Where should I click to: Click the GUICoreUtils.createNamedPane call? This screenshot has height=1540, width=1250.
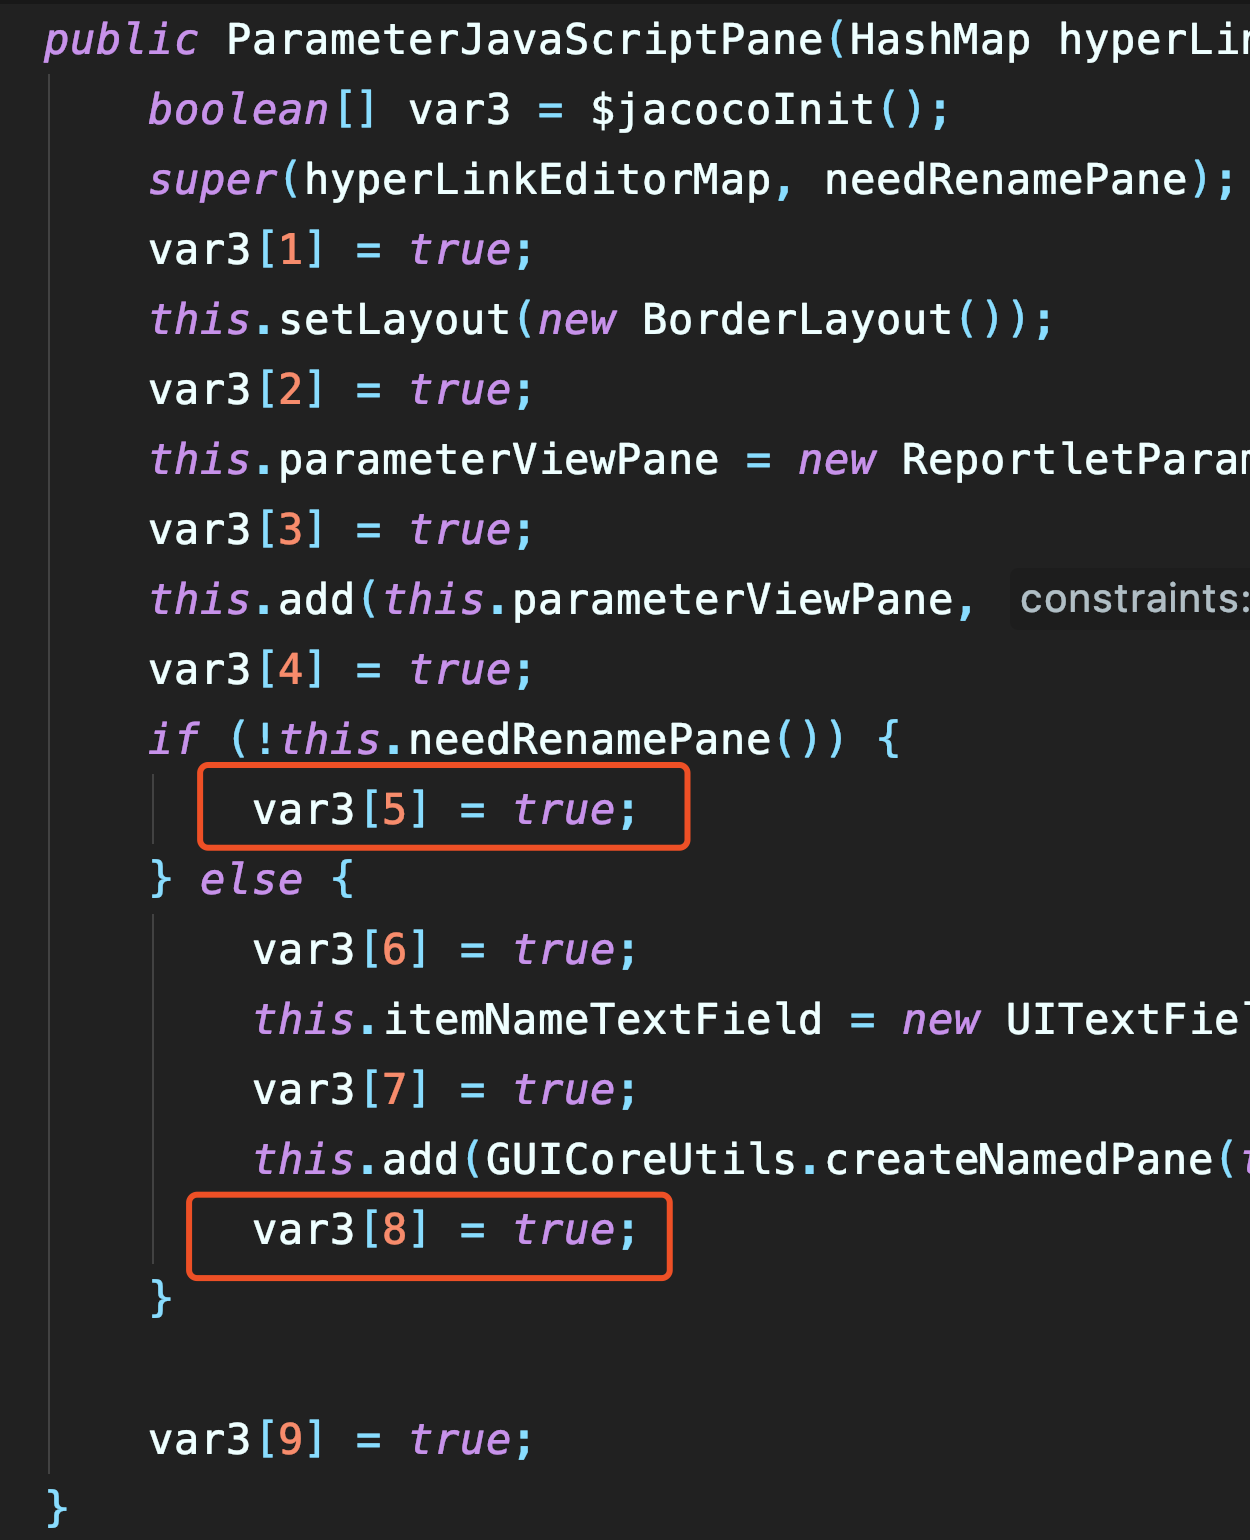click(849, 1160)
